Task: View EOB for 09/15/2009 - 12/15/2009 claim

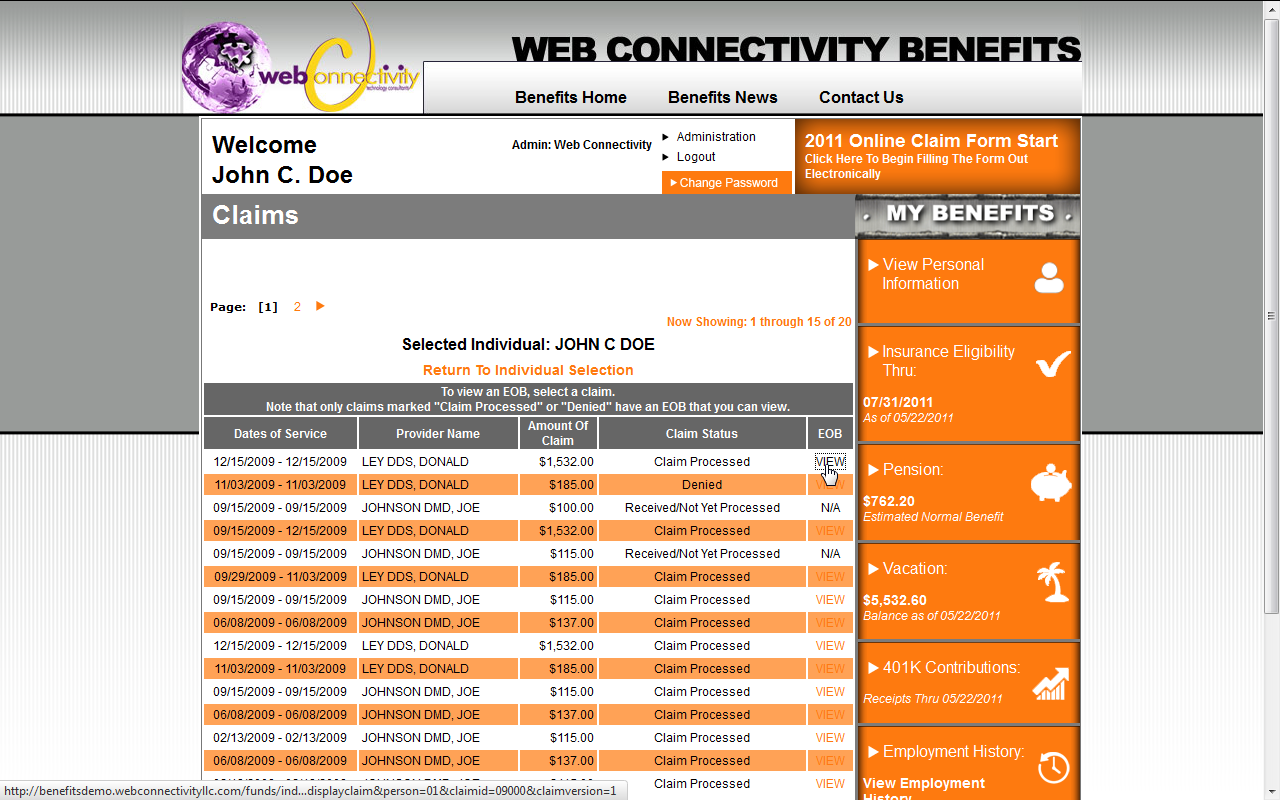Action: coord(830,531)
